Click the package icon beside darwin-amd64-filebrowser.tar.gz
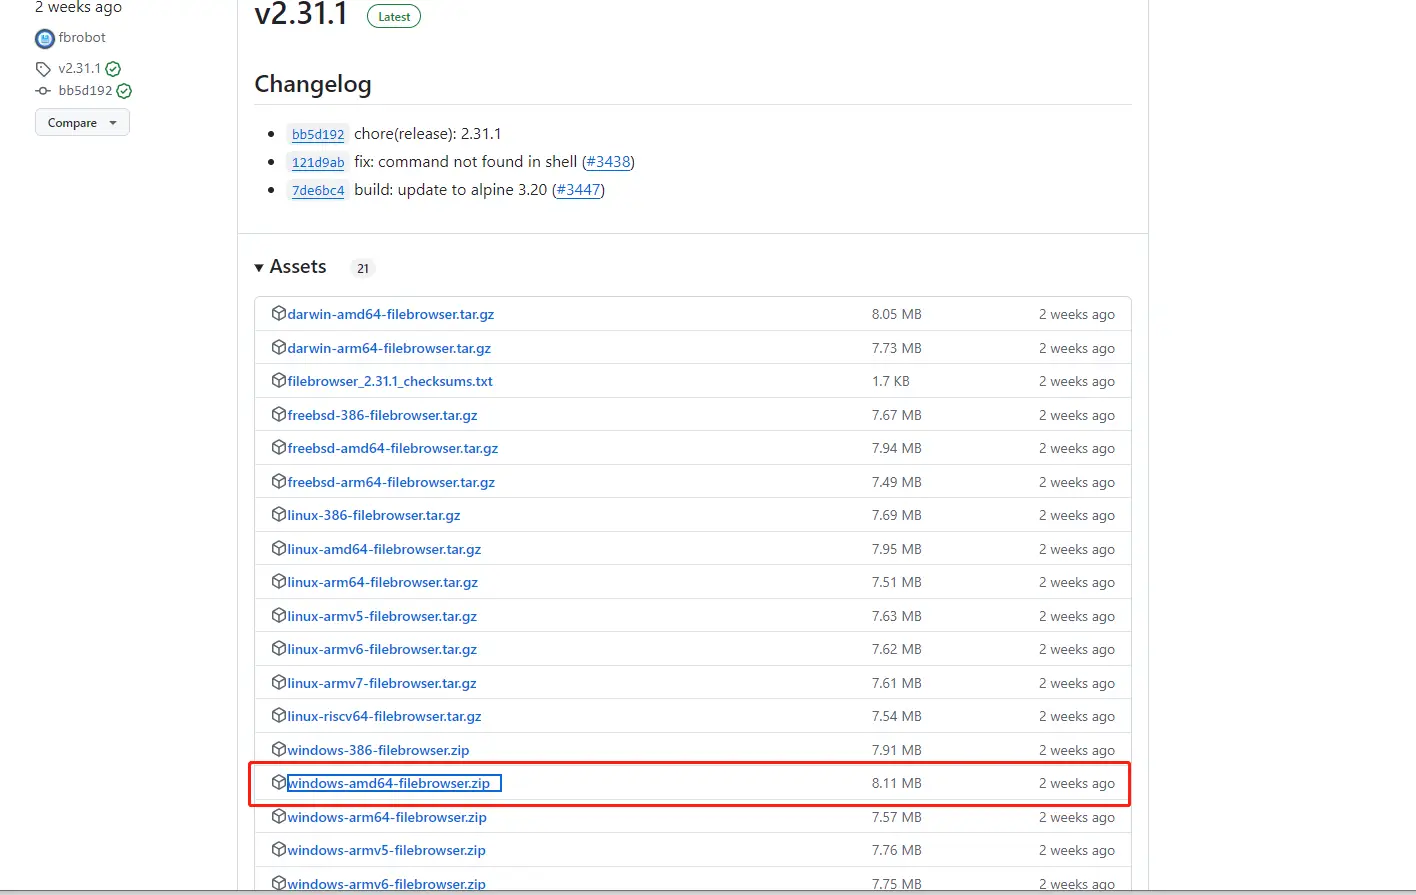 [x=278, y=313]
